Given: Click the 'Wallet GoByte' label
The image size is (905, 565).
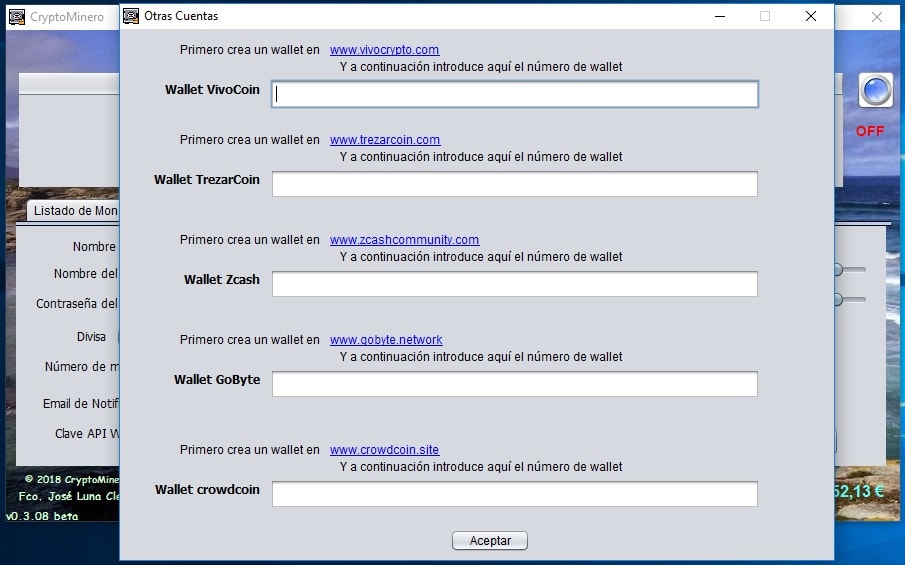Looking at the screenshot, I should pos(217,380).
